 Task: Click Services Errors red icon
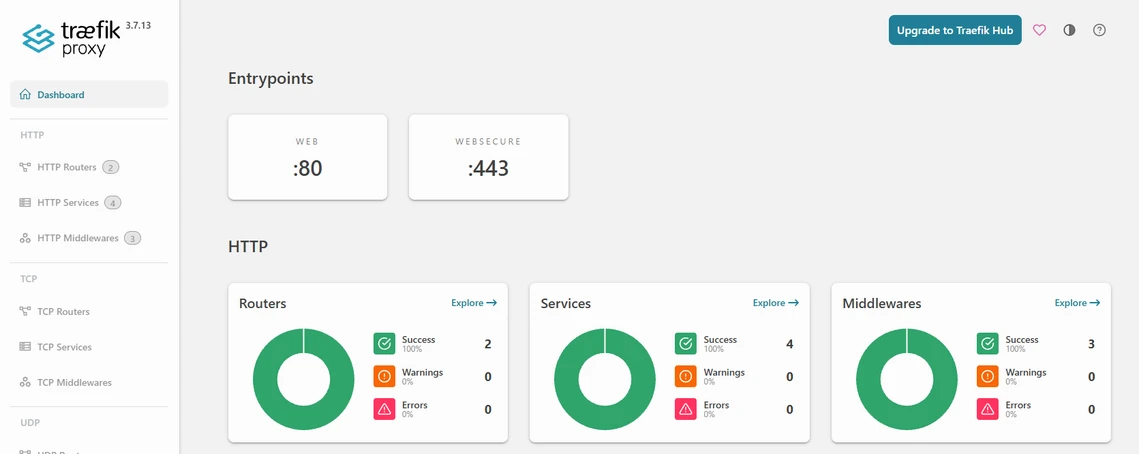click(x=685, y=409)
